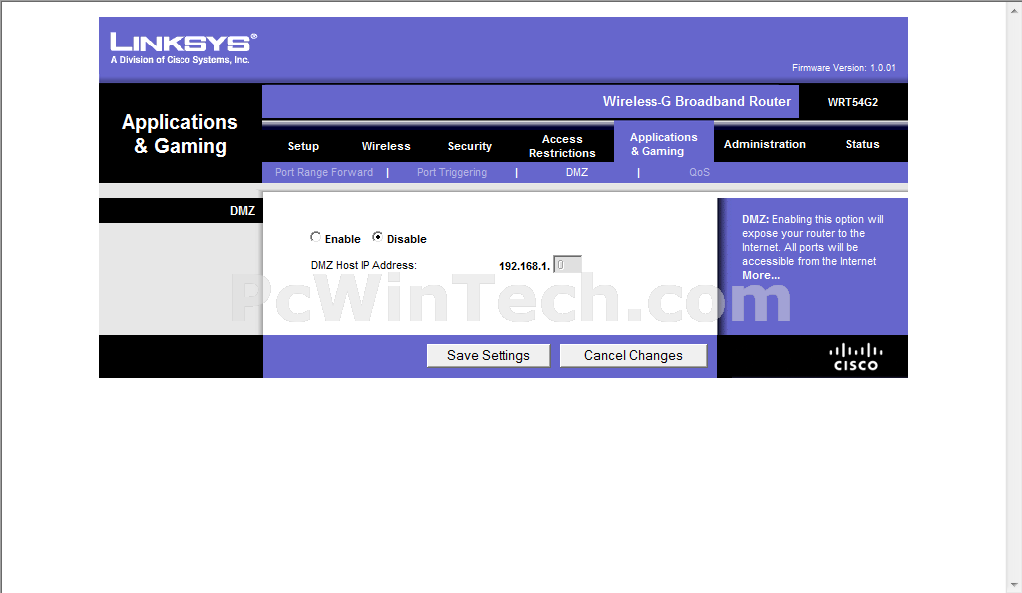Image resolution: width=1022 pixels, height=593 pixels.
Task: Select the Disable radio button
Action: pyautogui.click(x=377, y=237)
